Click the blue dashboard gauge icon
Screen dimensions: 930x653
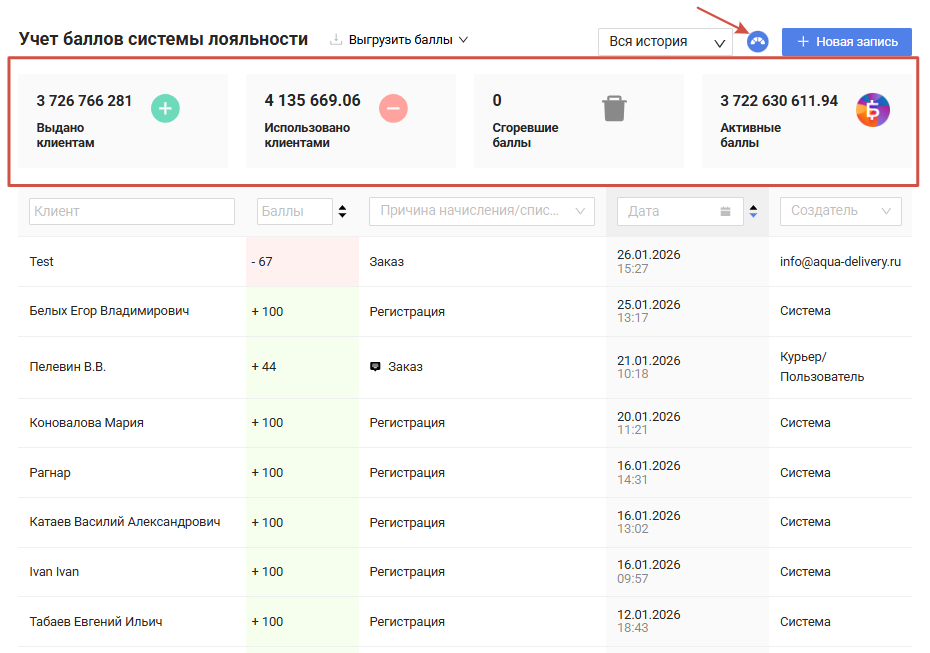pyautogui.click(x=758, y=42)
